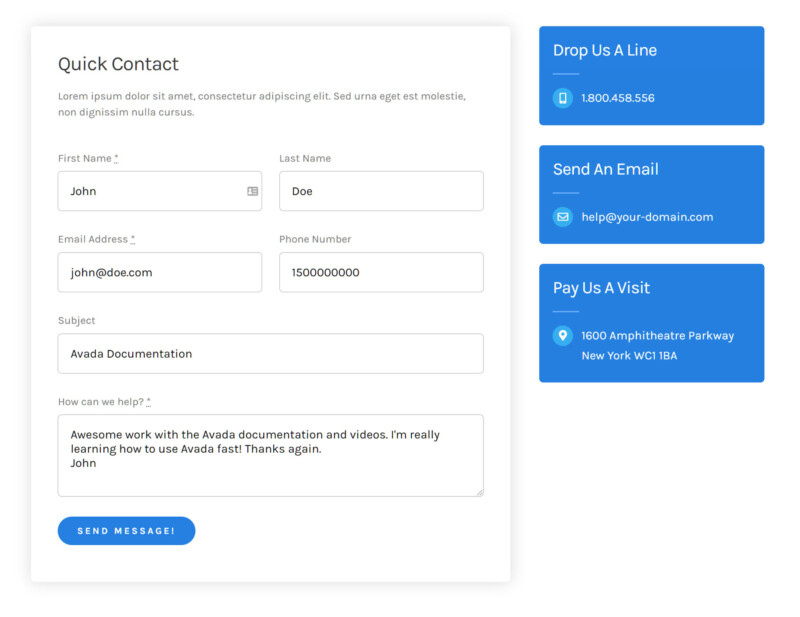Select the First Name input containing John
The width and height of the screenshot is (800, 617).
tap(160, 191)
